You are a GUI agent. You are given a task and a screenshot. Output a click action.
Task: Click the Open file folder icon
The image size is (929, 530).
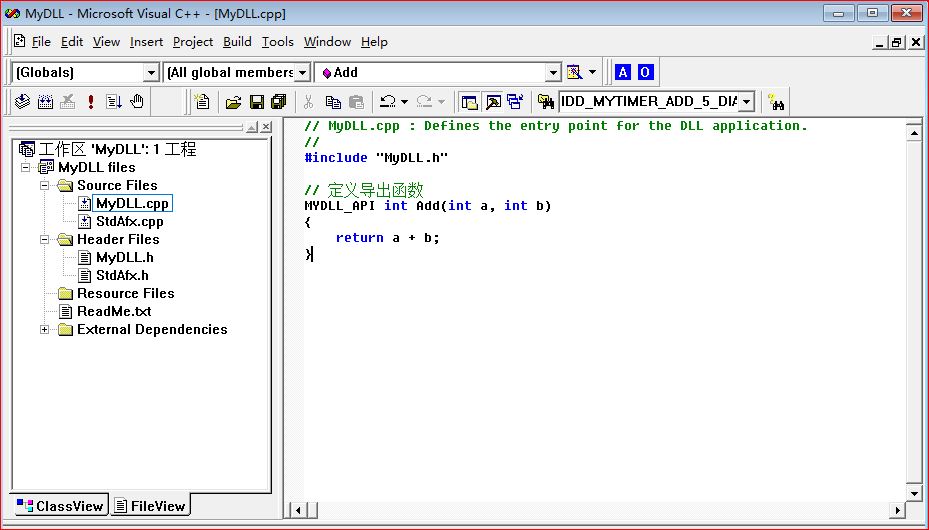[x=233, y=102]
